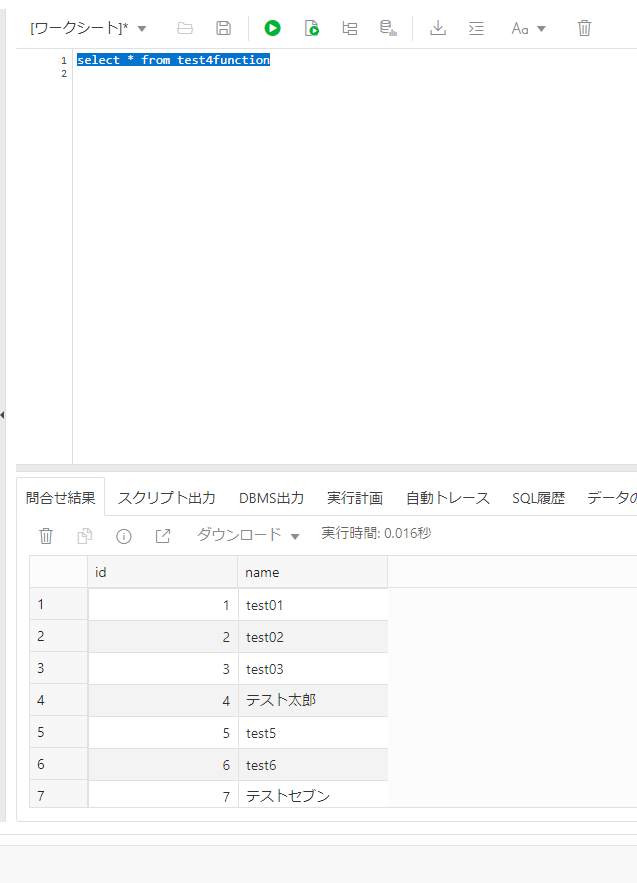637x883 pixels.
Task: Select the test01 cell
Action: (313, 605)
